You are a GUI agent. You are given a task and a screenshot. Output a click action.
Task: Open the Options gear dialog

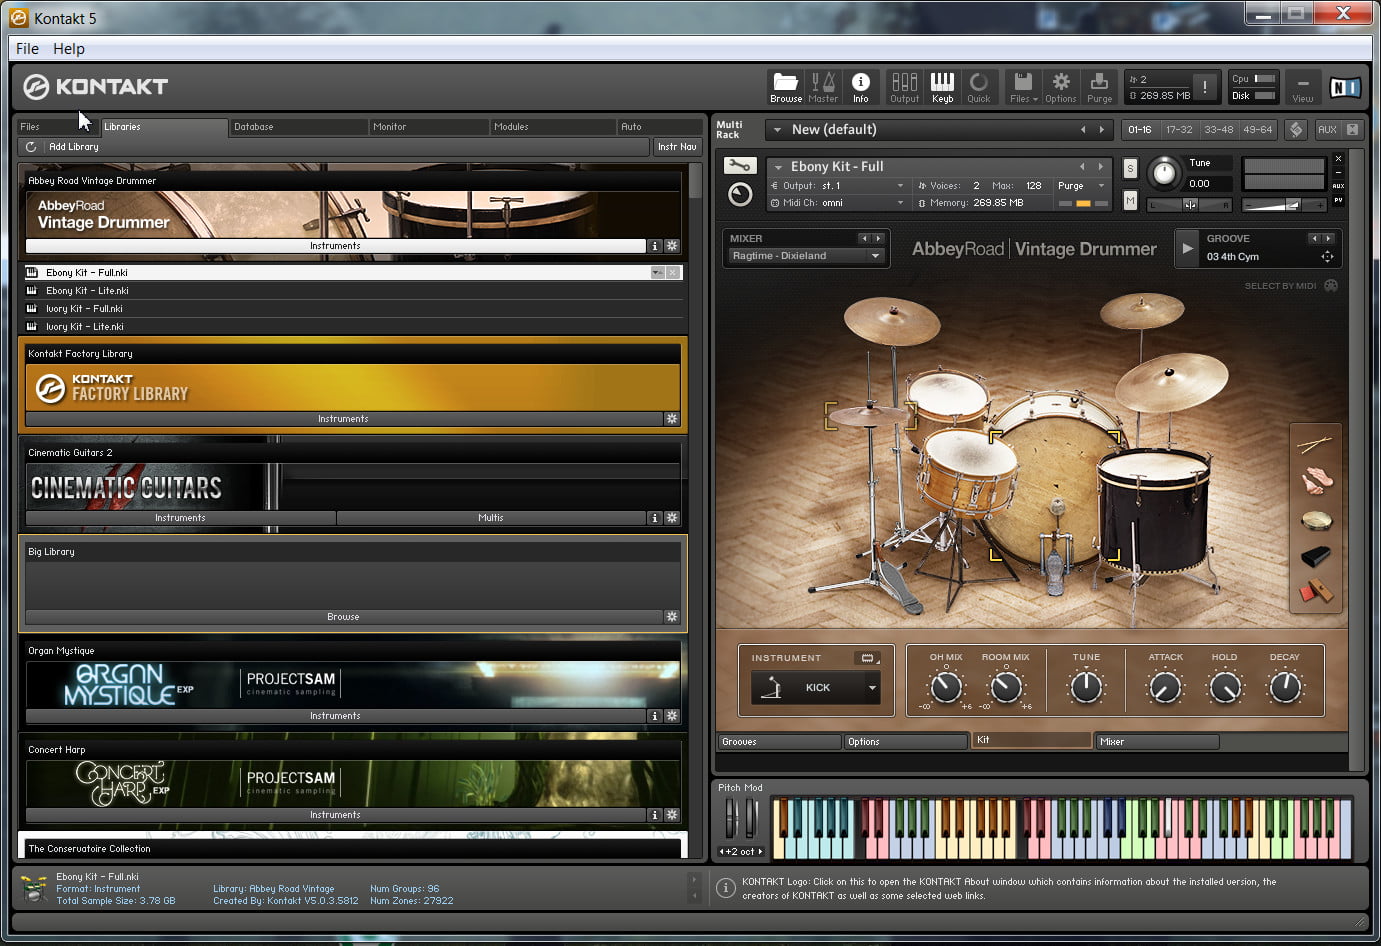[1061, 87]
